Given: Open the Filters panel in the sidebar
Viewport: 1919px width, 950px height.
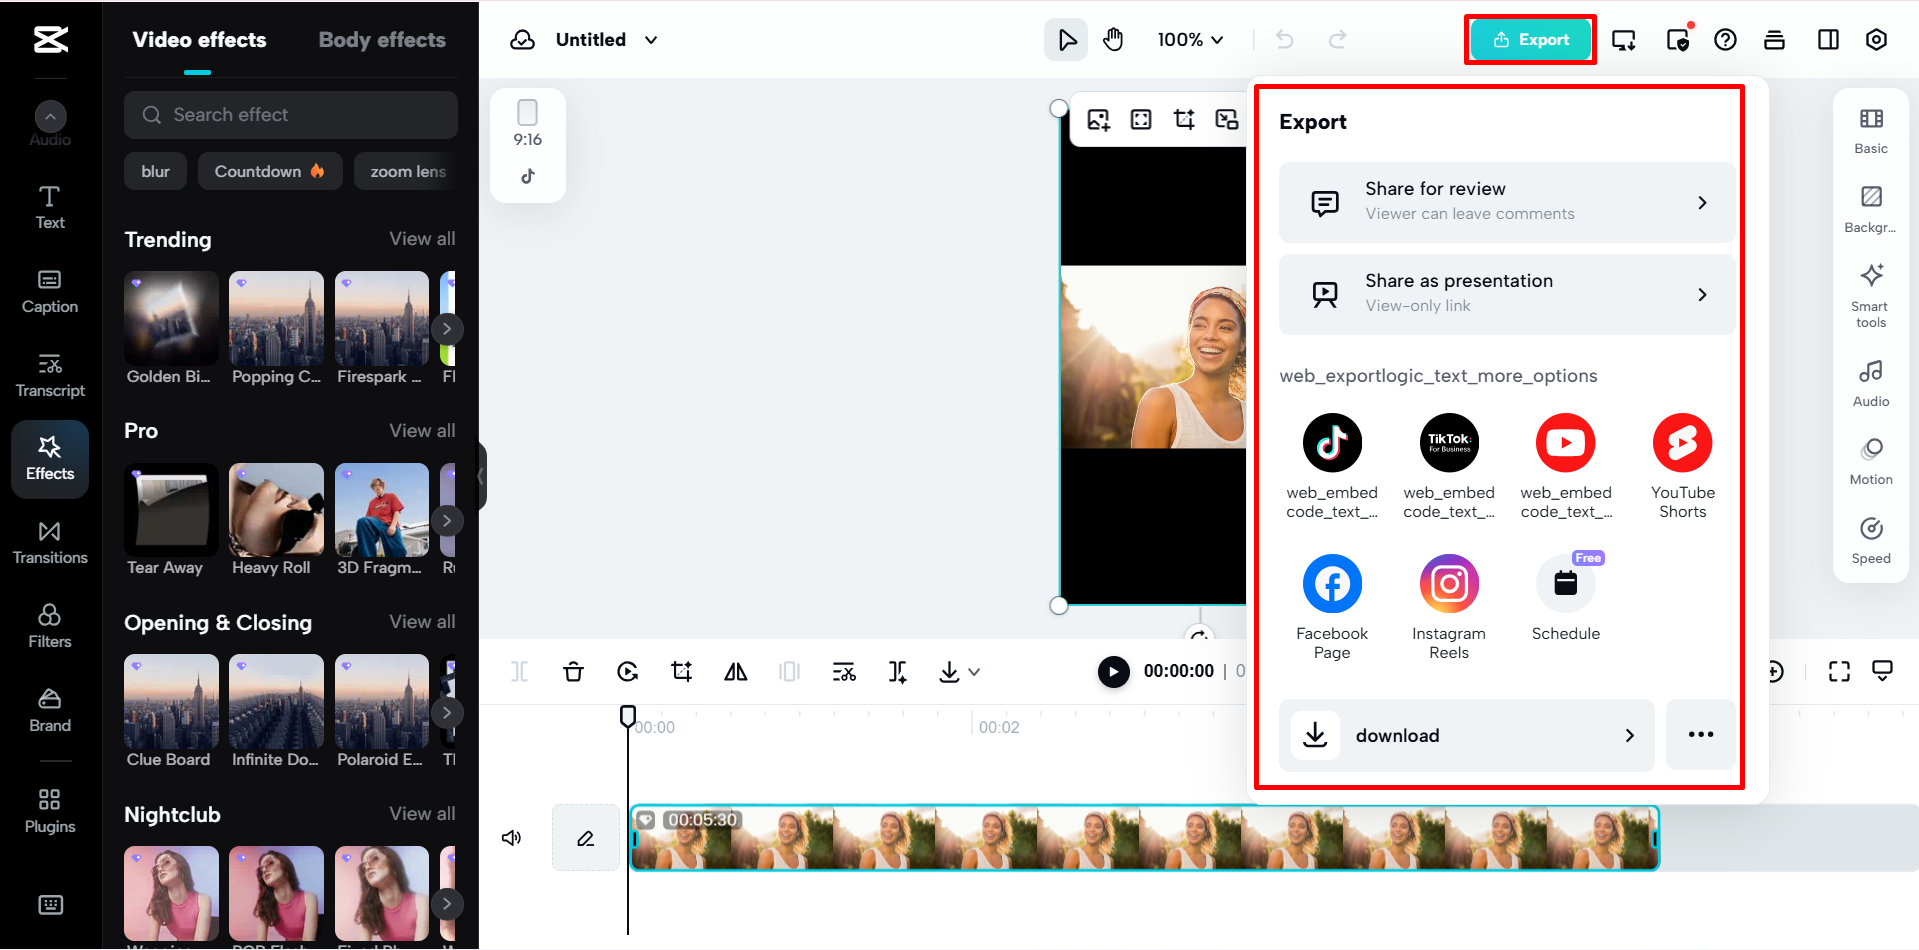Looking at the screenshot, I should coord(50,627).
